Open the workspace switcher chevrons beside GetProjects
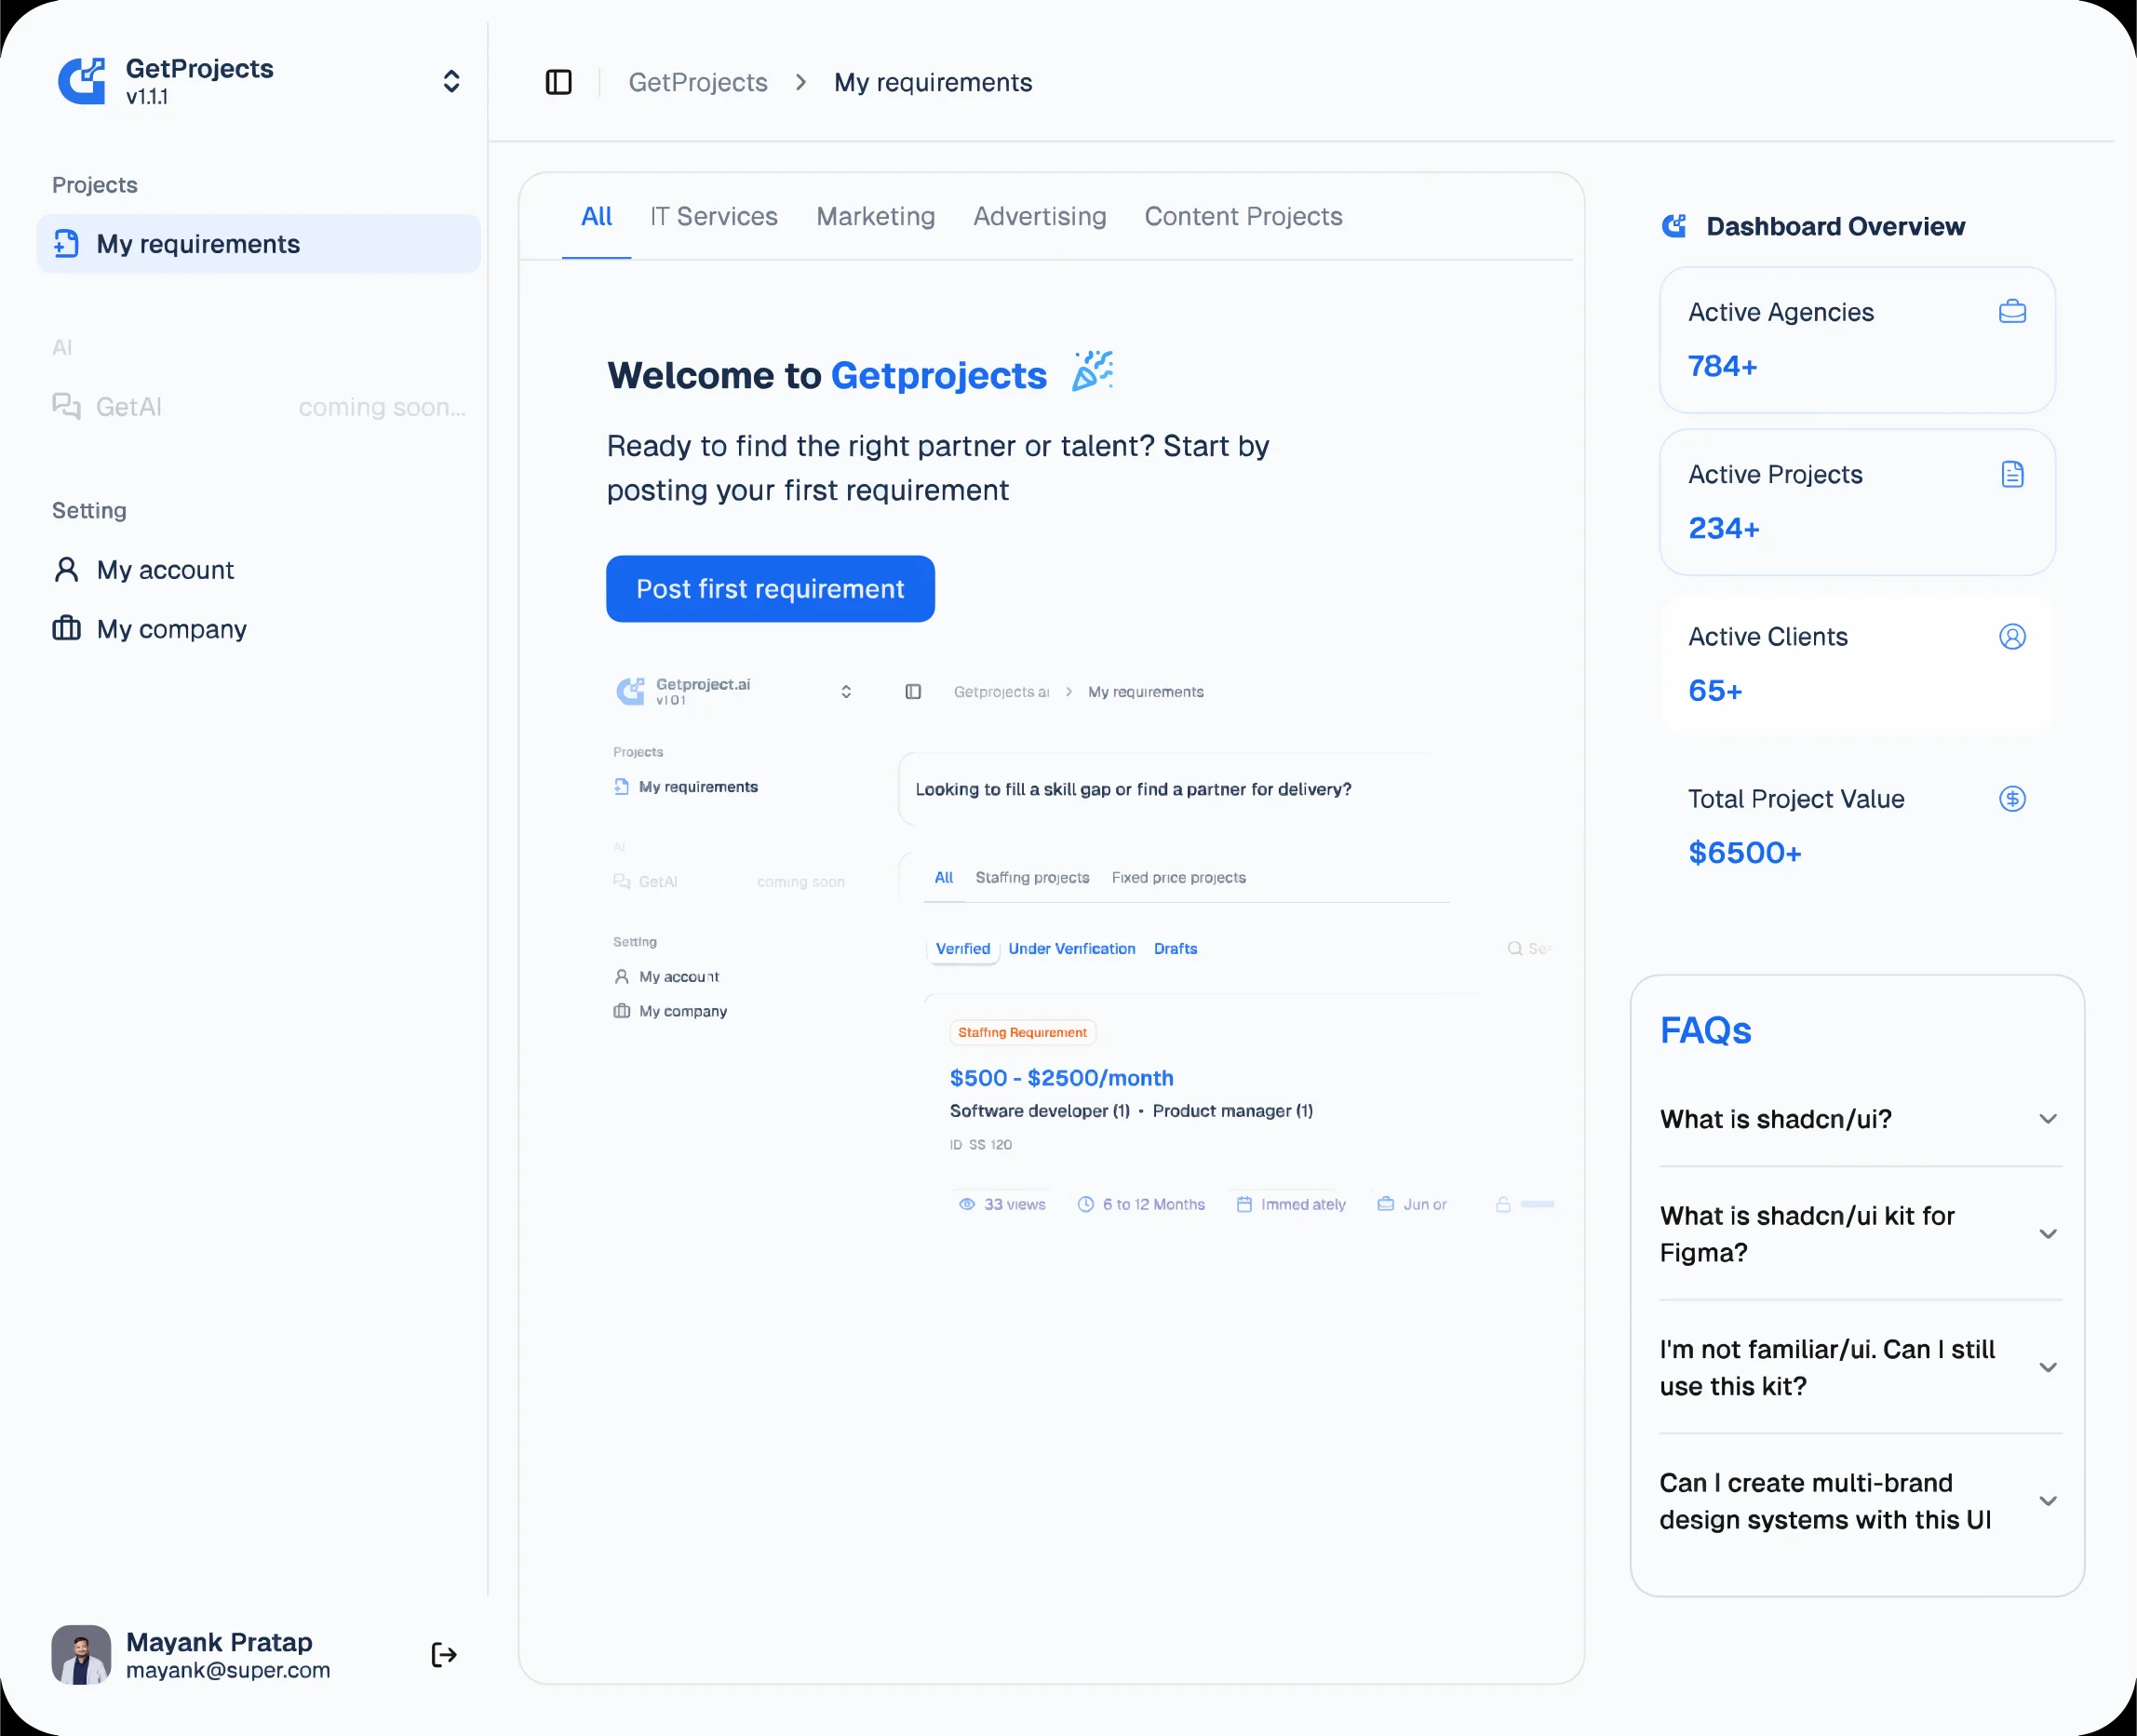This screenshot has height=1736, width=2137. pyautogui.click(x=451, y=81)
